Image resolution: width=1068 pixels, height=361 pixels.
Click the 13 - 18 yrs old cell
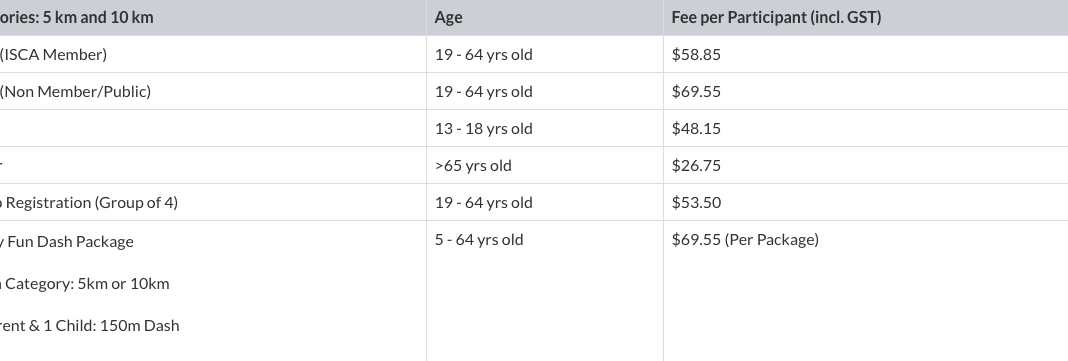[x=484, y=128]
